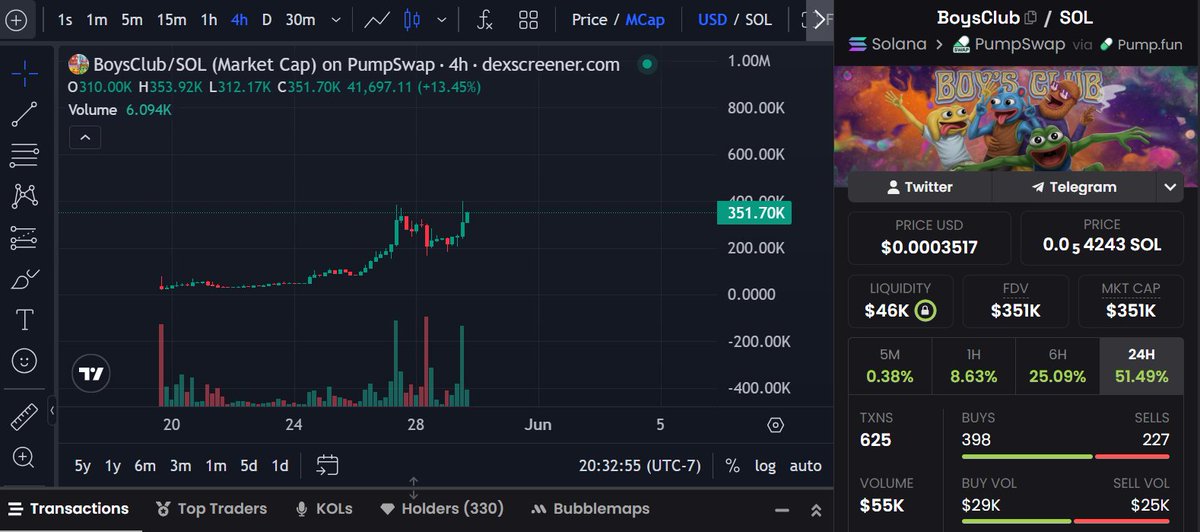The width and height of the screenshot is (1200, 532).
Task: Set the chart interval to D
Action: click(x=267, y=19)
